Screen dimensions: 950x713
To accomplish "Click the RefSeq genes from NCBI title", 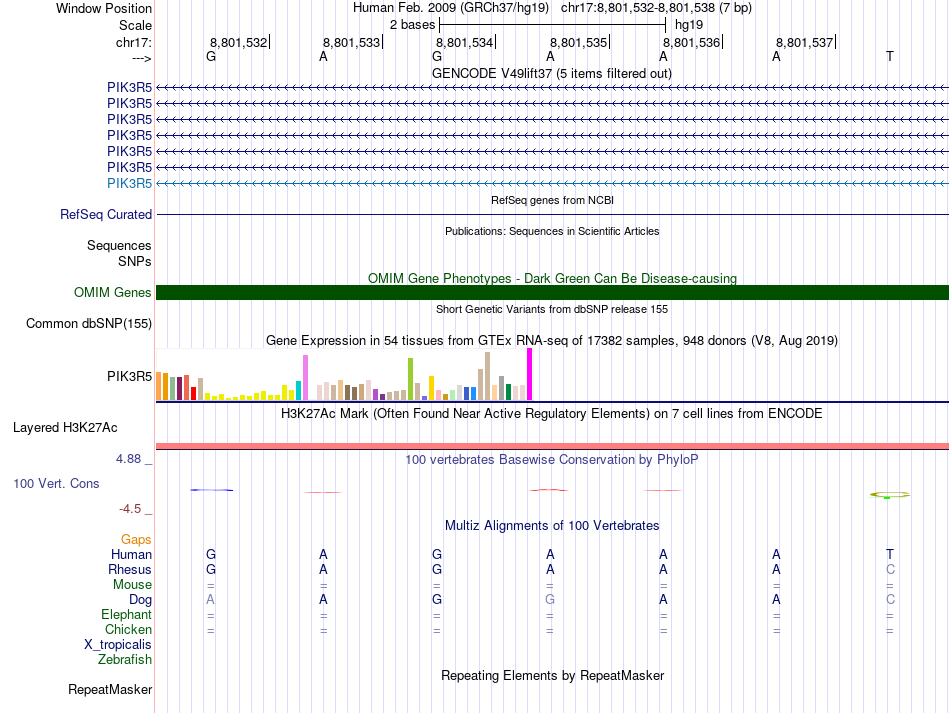I will click(552, 200).
